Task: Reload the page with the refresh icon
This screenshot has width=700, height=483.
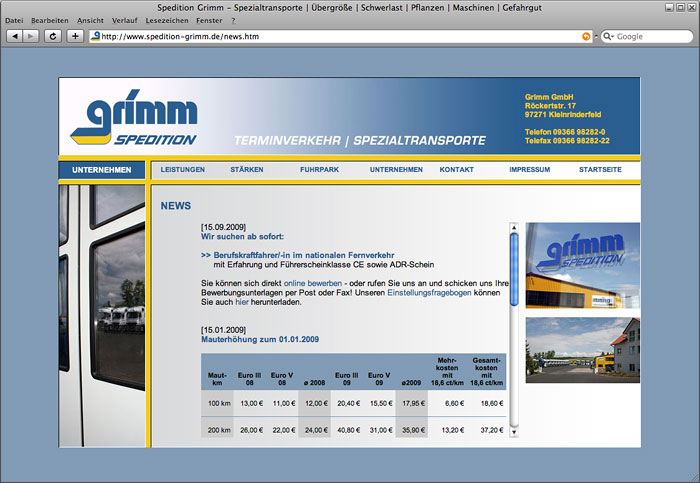Action: (53, 36)
